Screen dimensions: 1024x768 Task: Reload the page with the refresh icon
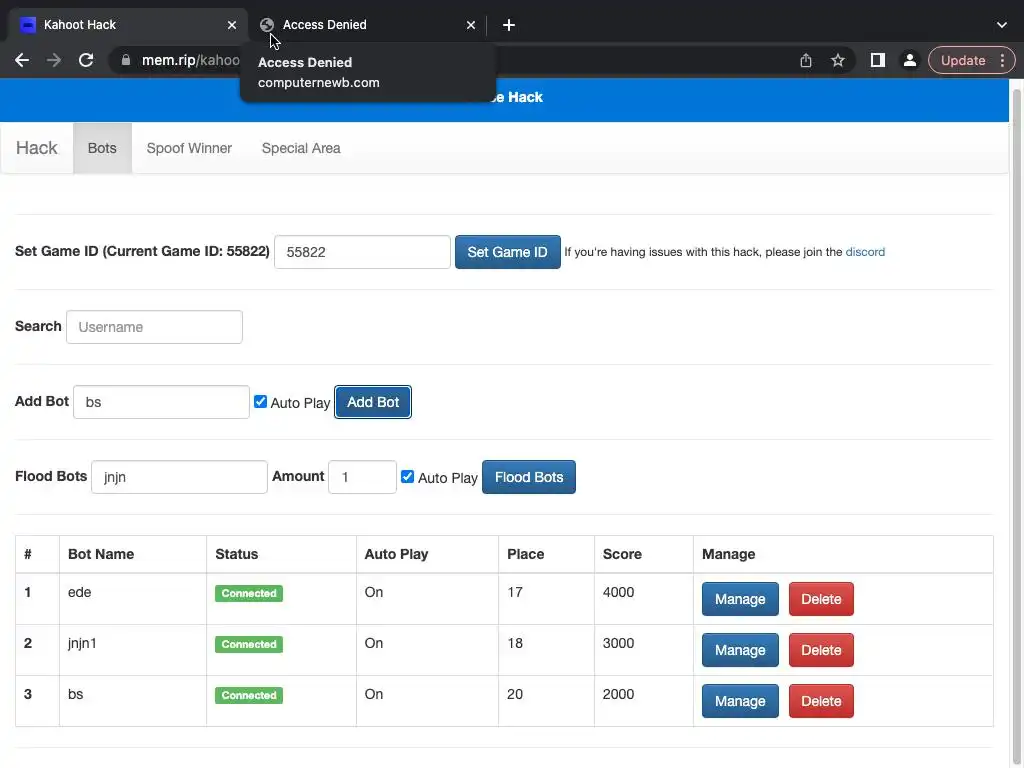coord(86,60)
